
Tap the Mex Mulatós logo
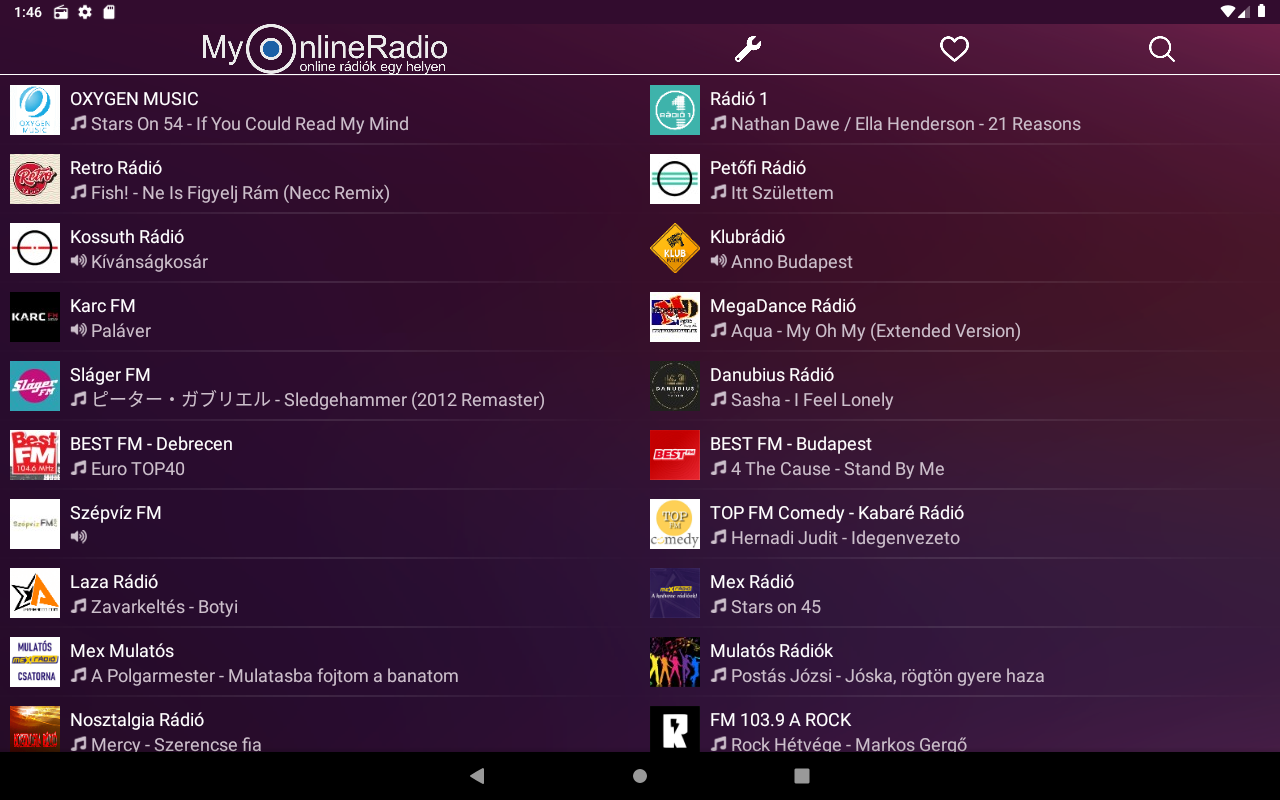tap(35, 662)
